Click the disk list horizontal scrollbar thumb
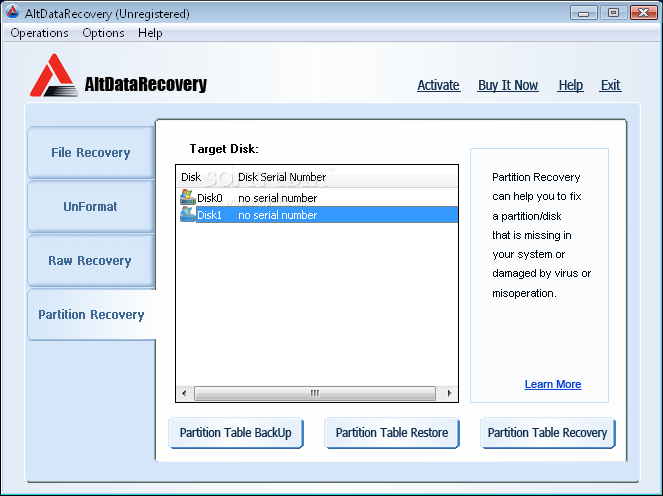Screen dimensions: 663x496 pos(315,393)
